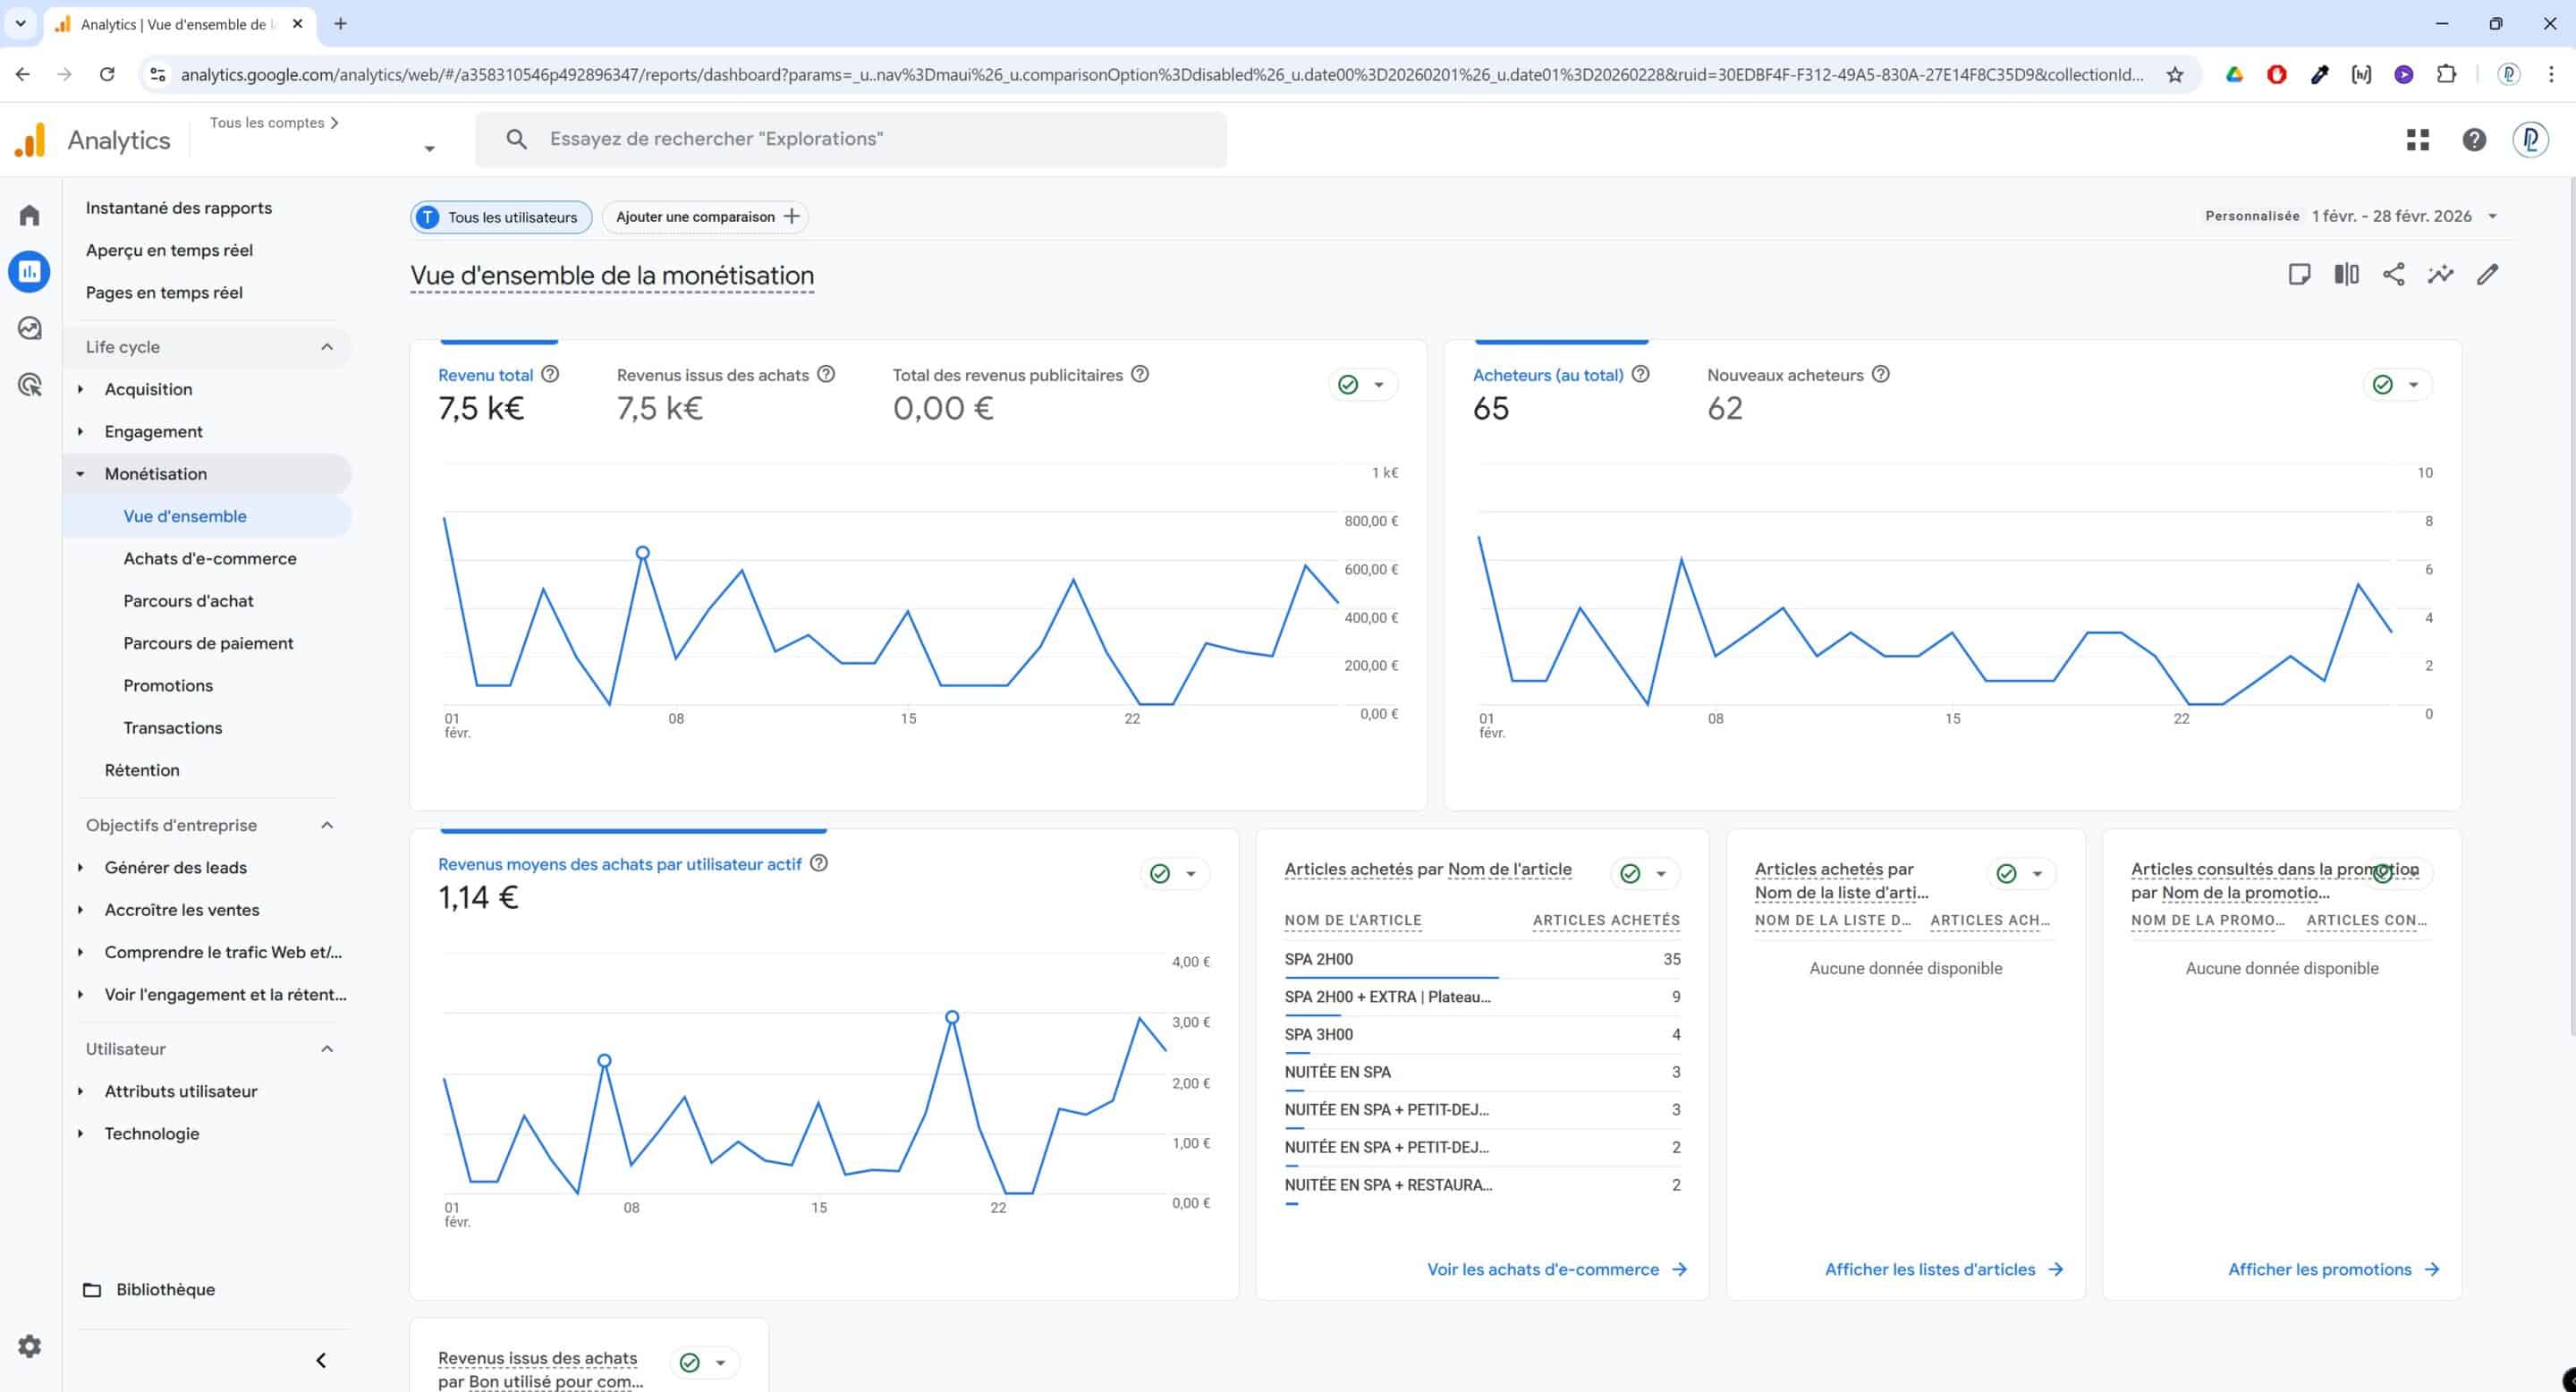This screenshot has width=2576, height=1392.
Task: Click the Analytics search field
Action: click(851, 138)
